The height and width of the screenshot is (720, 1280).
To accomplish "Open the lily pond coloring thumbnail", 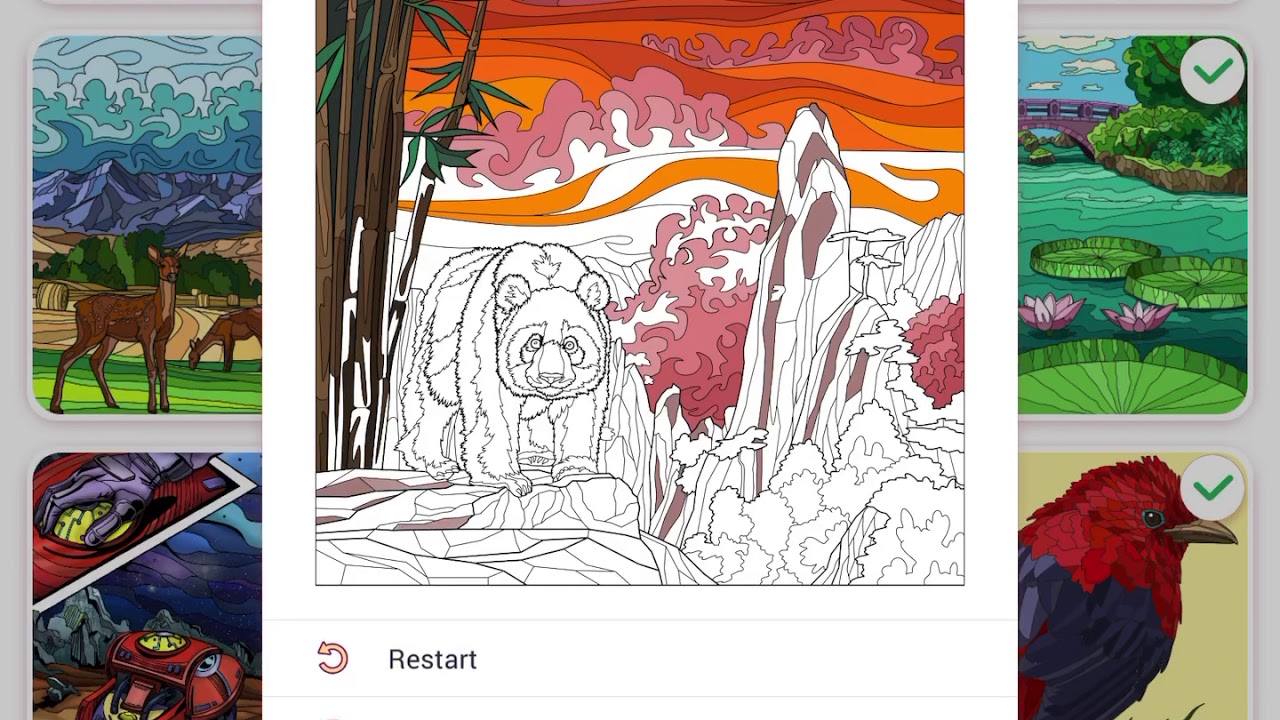I will 1133,225.
